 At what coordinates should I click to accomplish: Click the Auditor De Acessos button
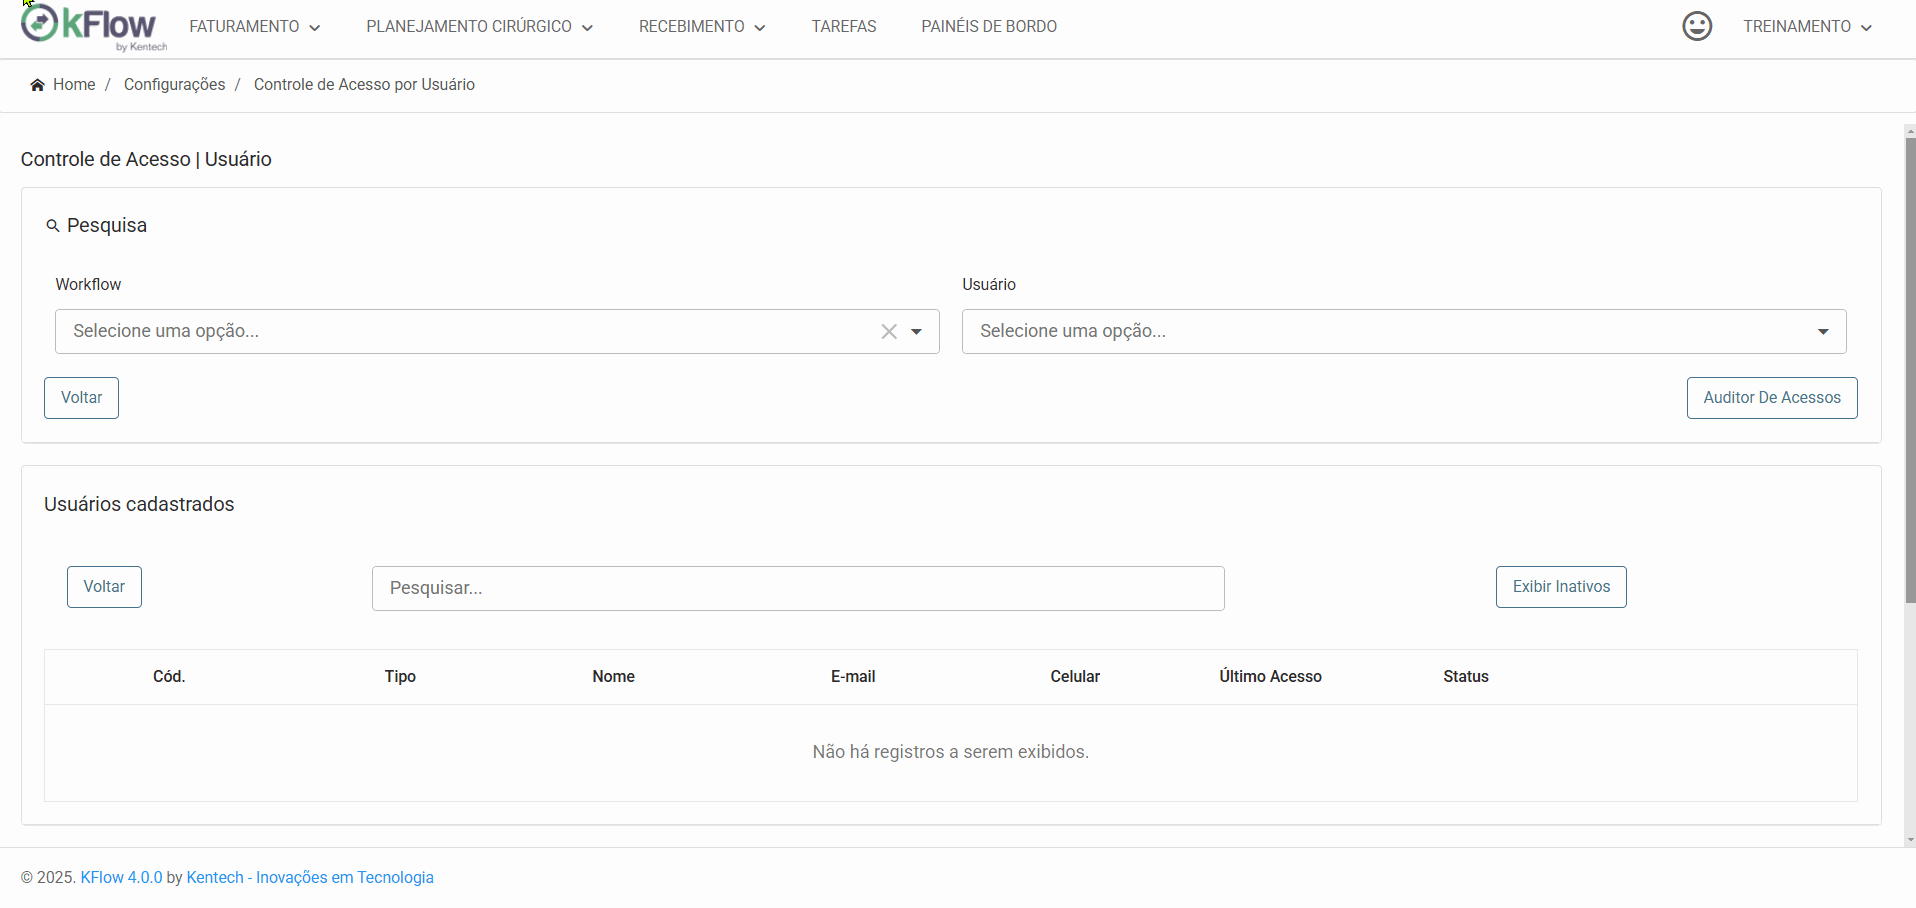(x=1772, y=398)
